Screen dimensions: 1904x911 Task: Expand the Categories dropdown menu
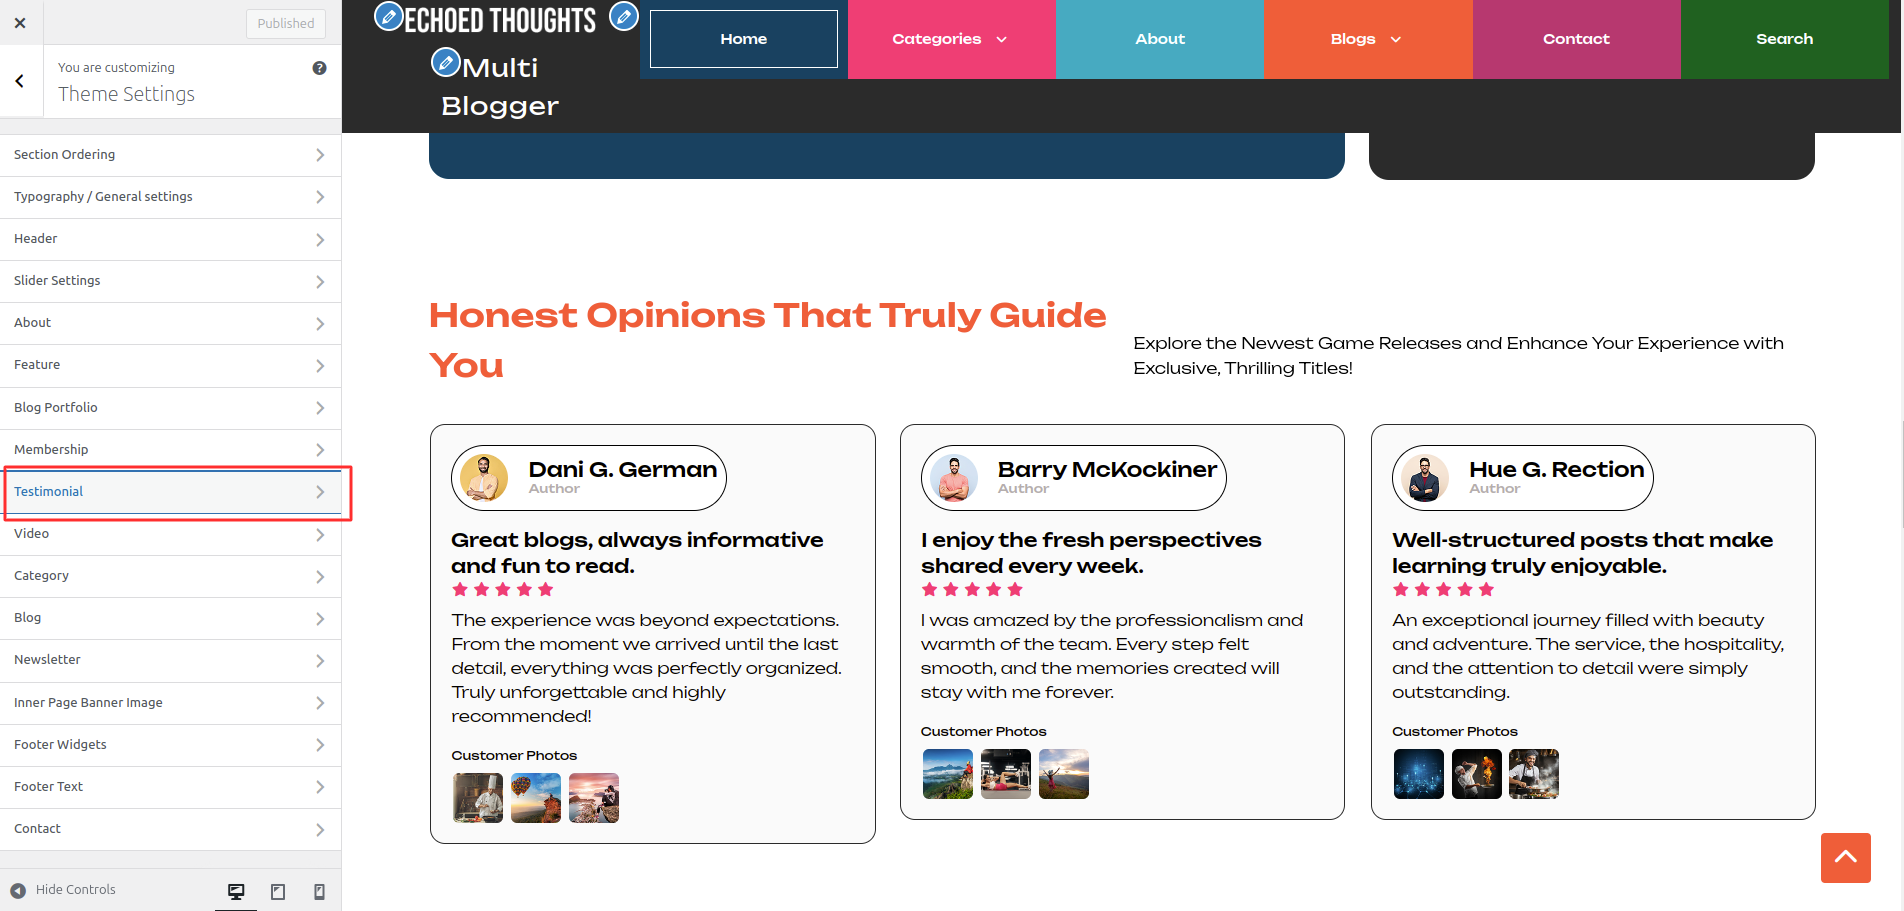pyautogui.click(x=950, y=39)
